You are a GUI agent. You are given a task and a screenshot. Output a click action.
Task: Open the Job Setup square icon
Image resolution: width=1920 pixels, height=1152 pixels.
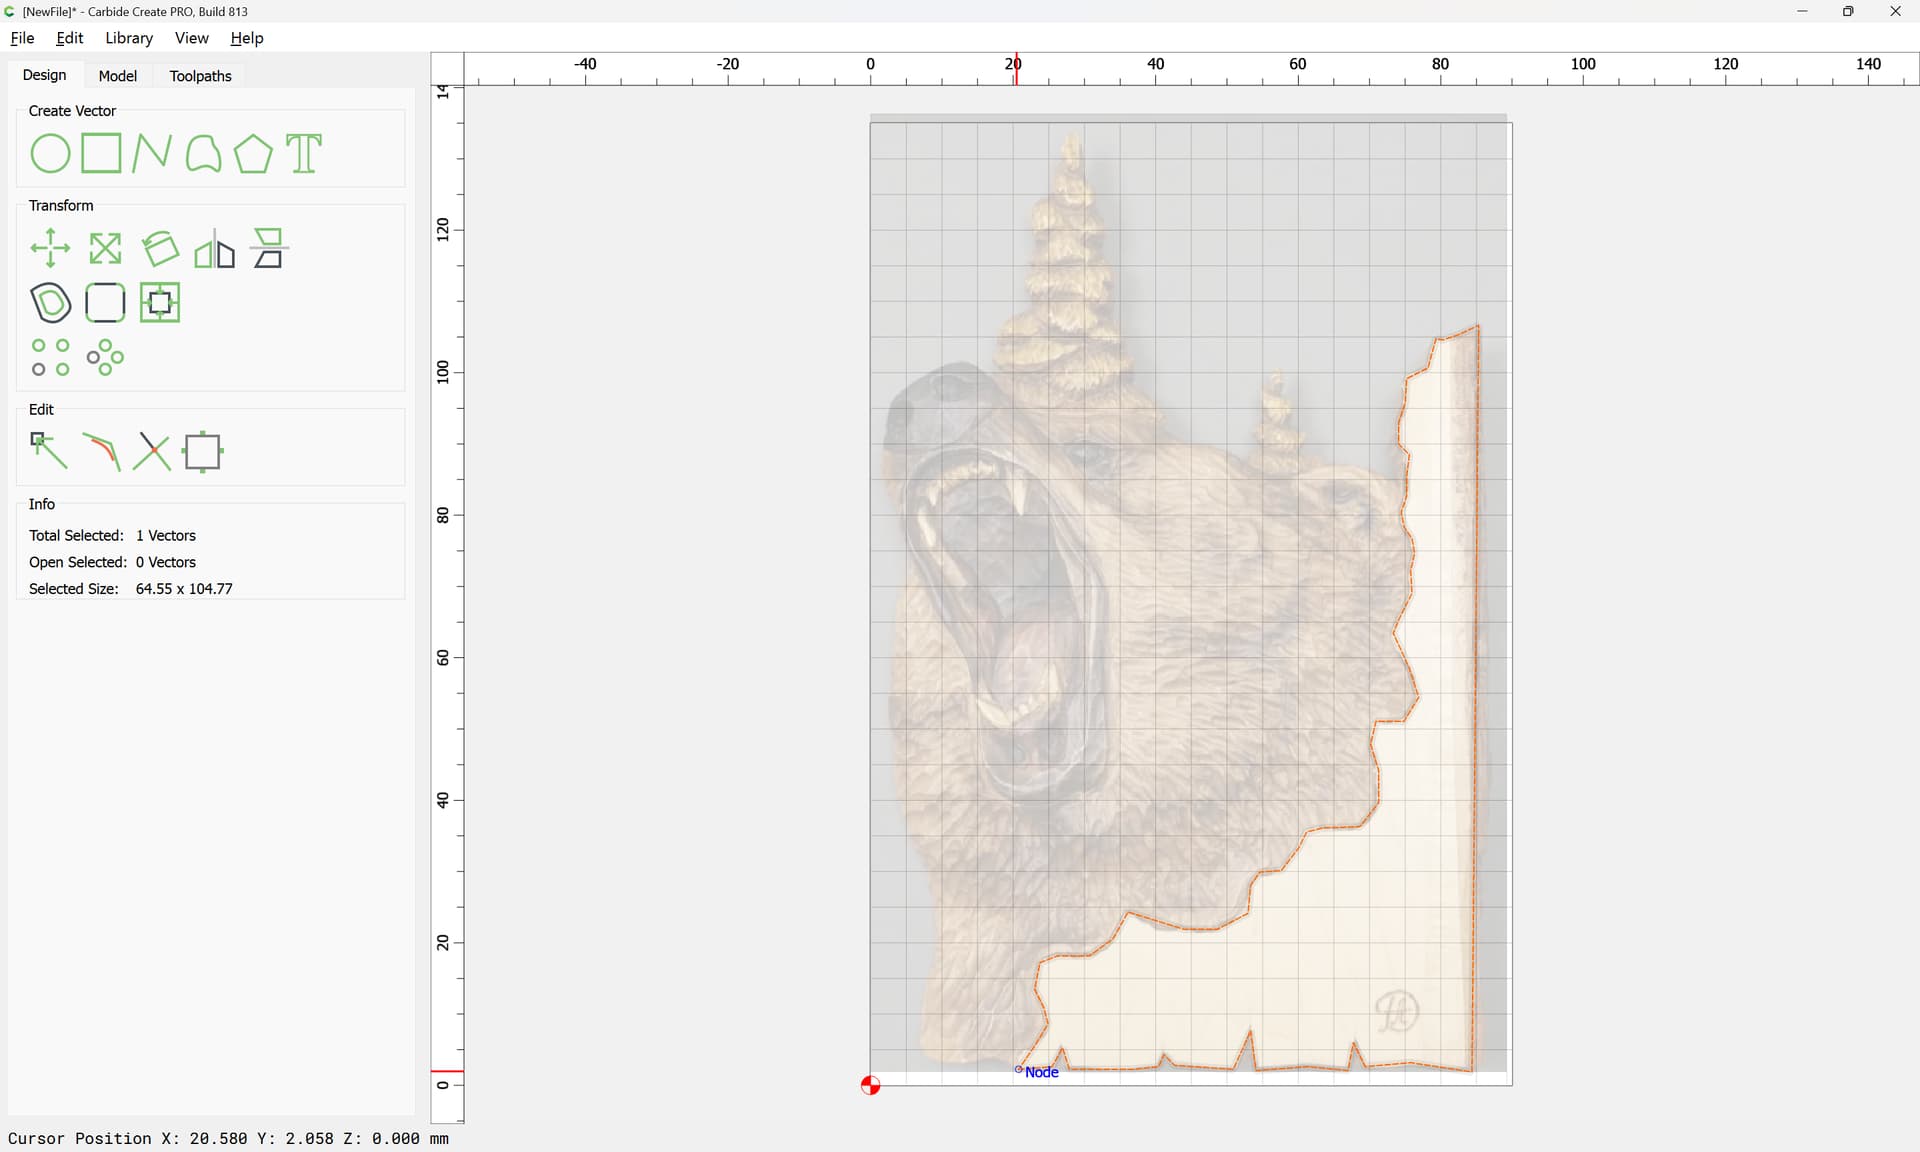pyautogui.click(x=203, y=452)
